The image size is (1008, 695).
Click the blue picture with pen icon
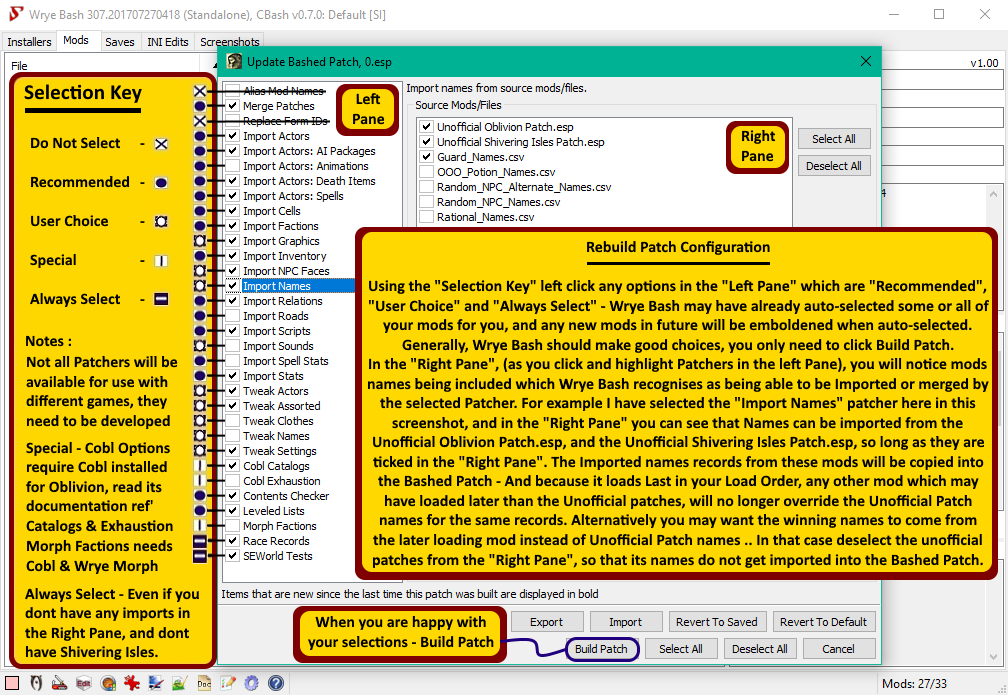tap(156, 683)
